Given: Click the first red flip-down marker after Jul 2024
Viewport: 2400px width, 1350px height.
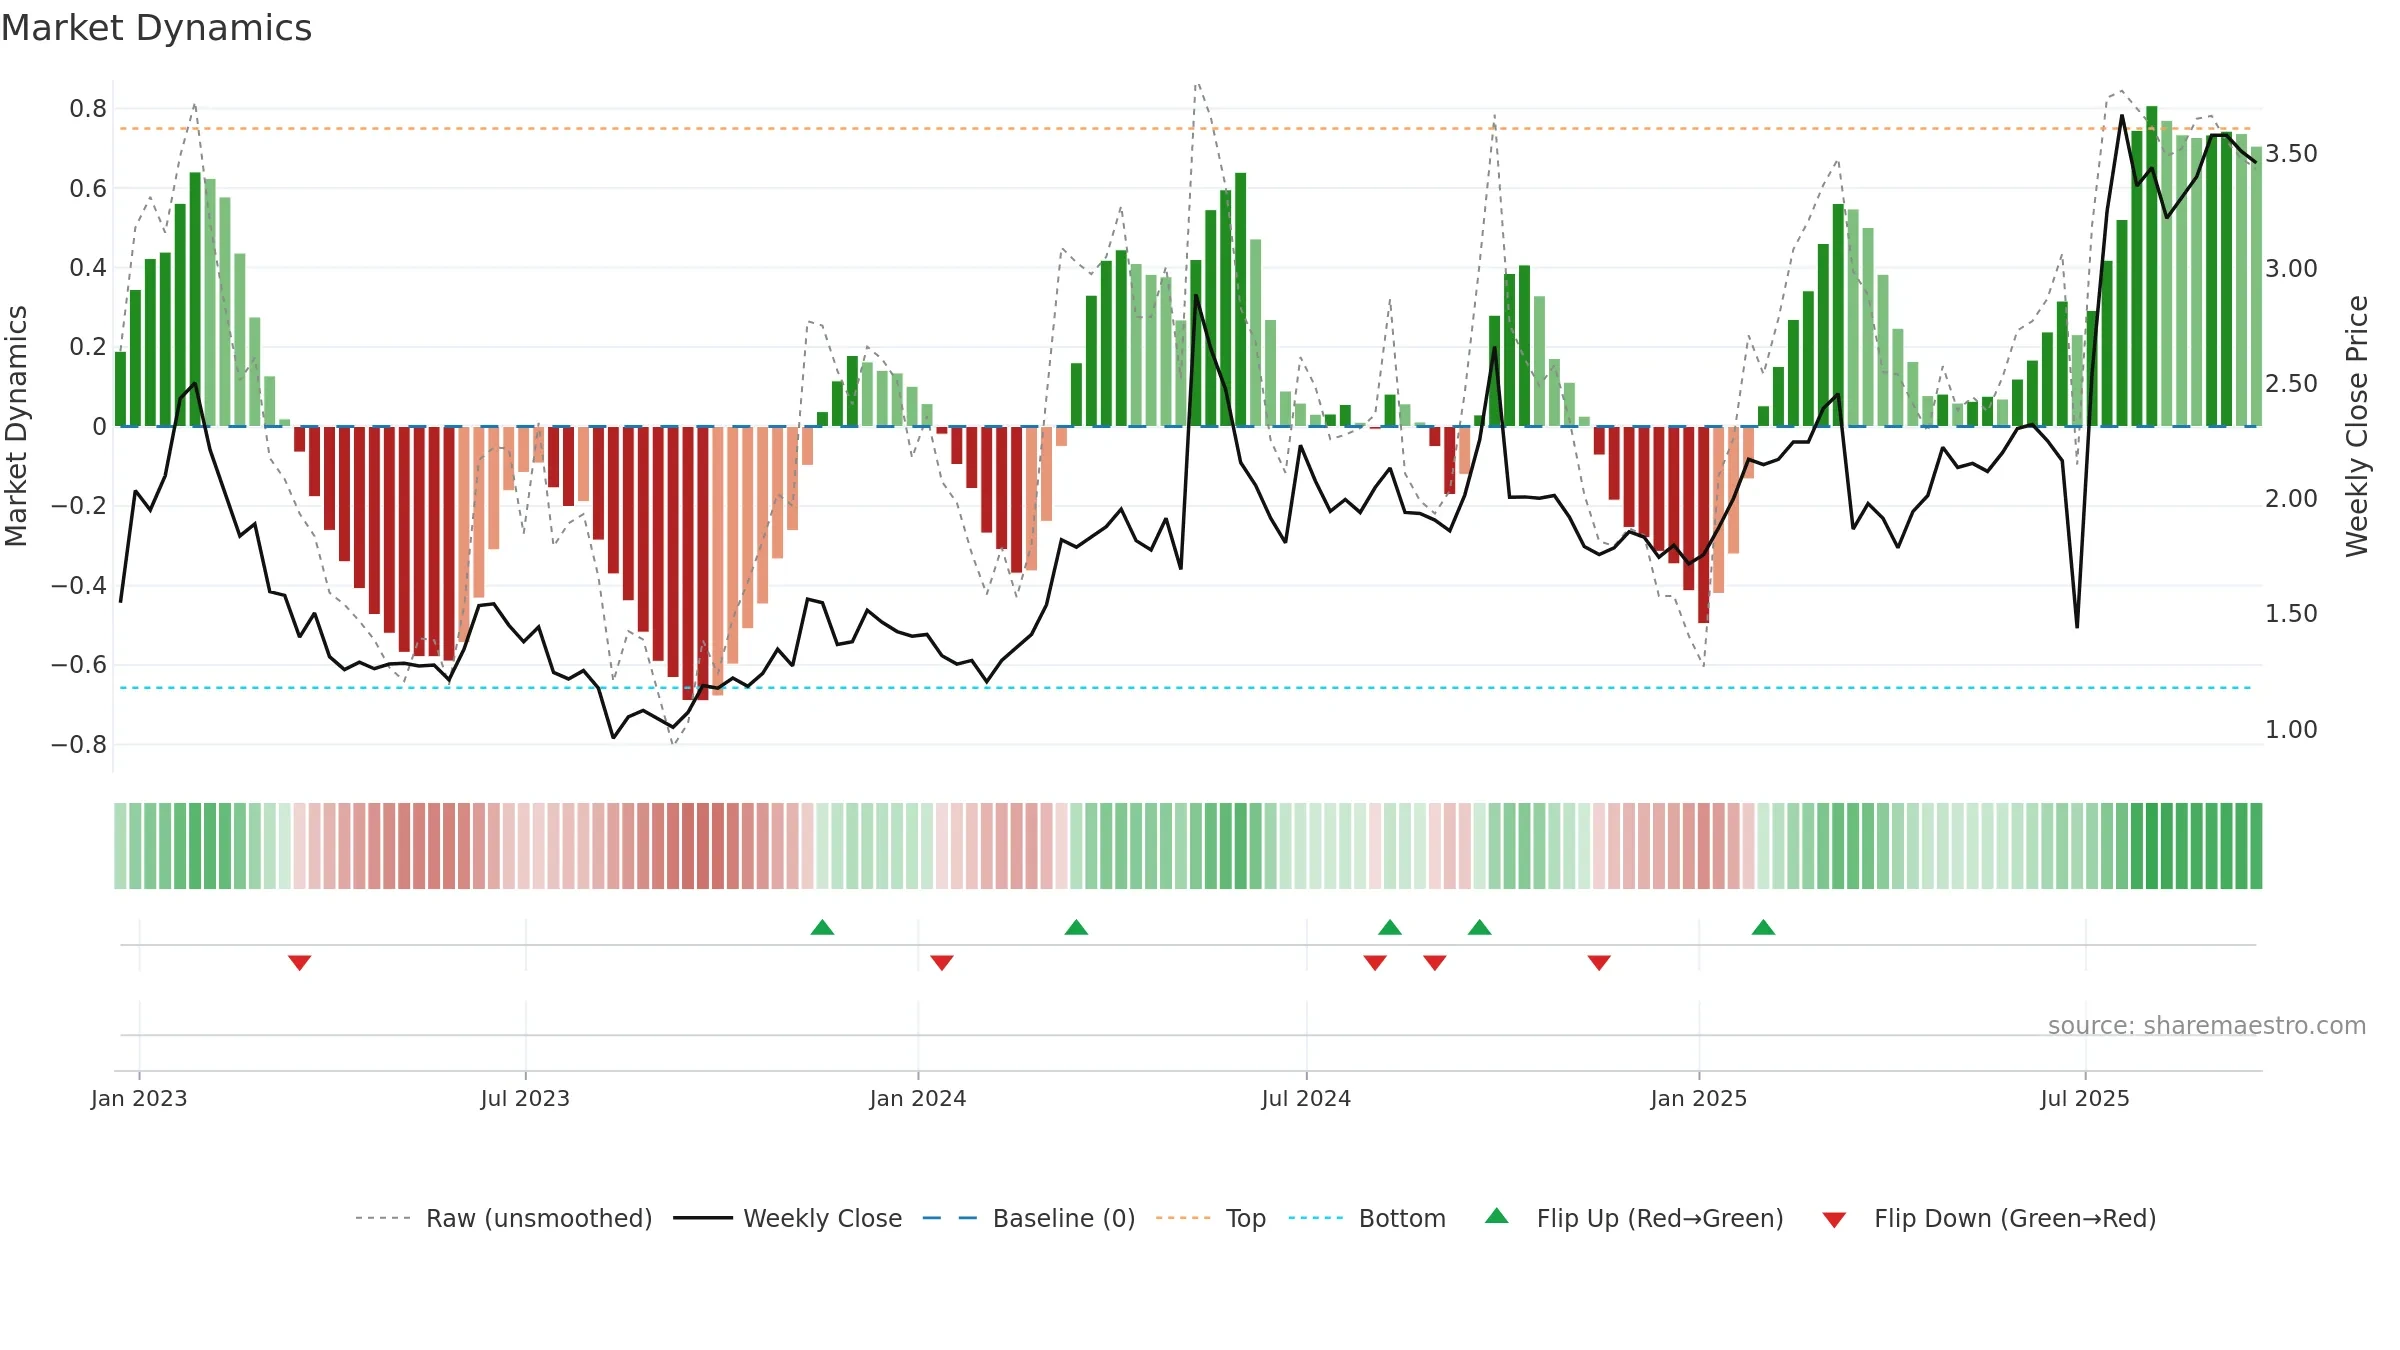Looking at the screenshot, I should 1375,963.
